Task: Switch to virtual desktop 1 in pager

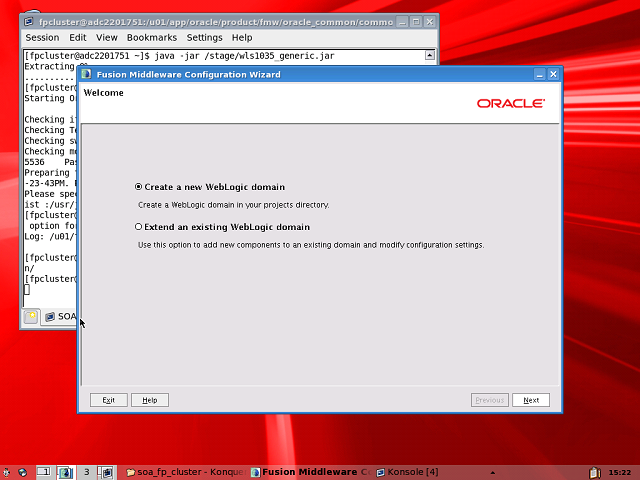Action: (x=44, y=472)
